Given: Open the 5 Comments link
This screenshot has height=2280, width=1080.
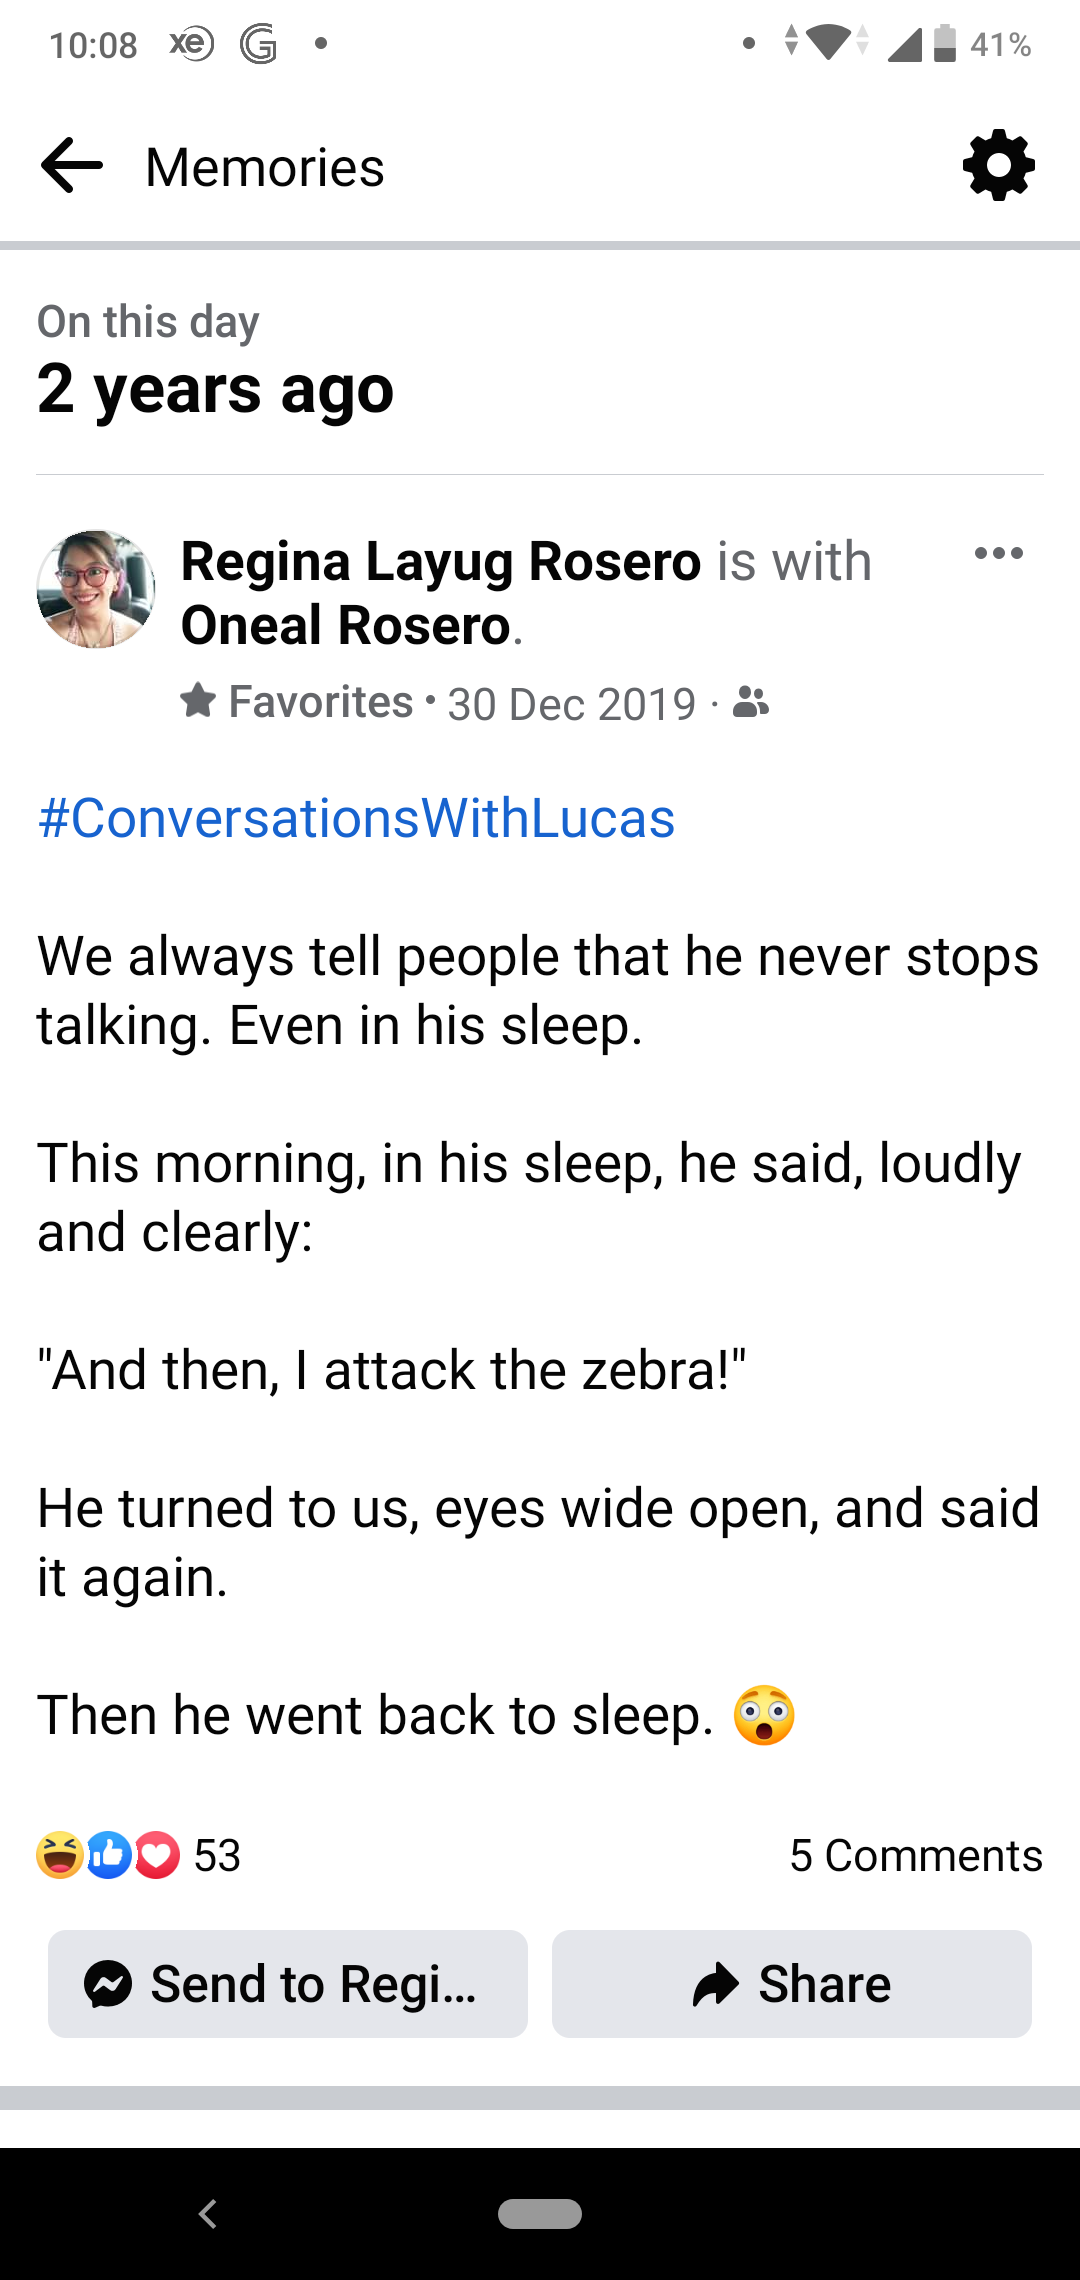Looking at the screenshot, I should [x=915, y=1856].
